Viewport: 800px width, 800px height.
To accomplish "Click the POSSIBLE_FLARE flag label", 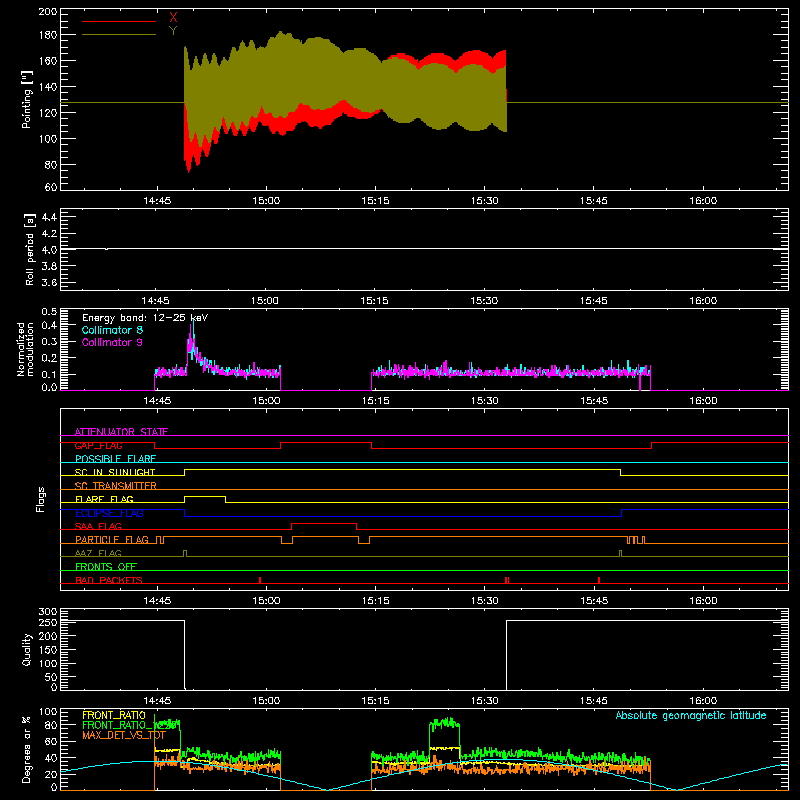I will 115,459.
